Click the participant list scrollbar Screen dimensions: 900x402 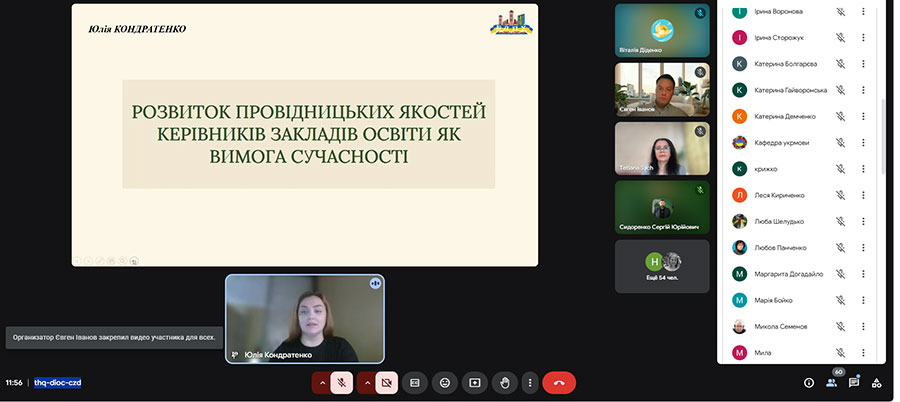point(883,137)
